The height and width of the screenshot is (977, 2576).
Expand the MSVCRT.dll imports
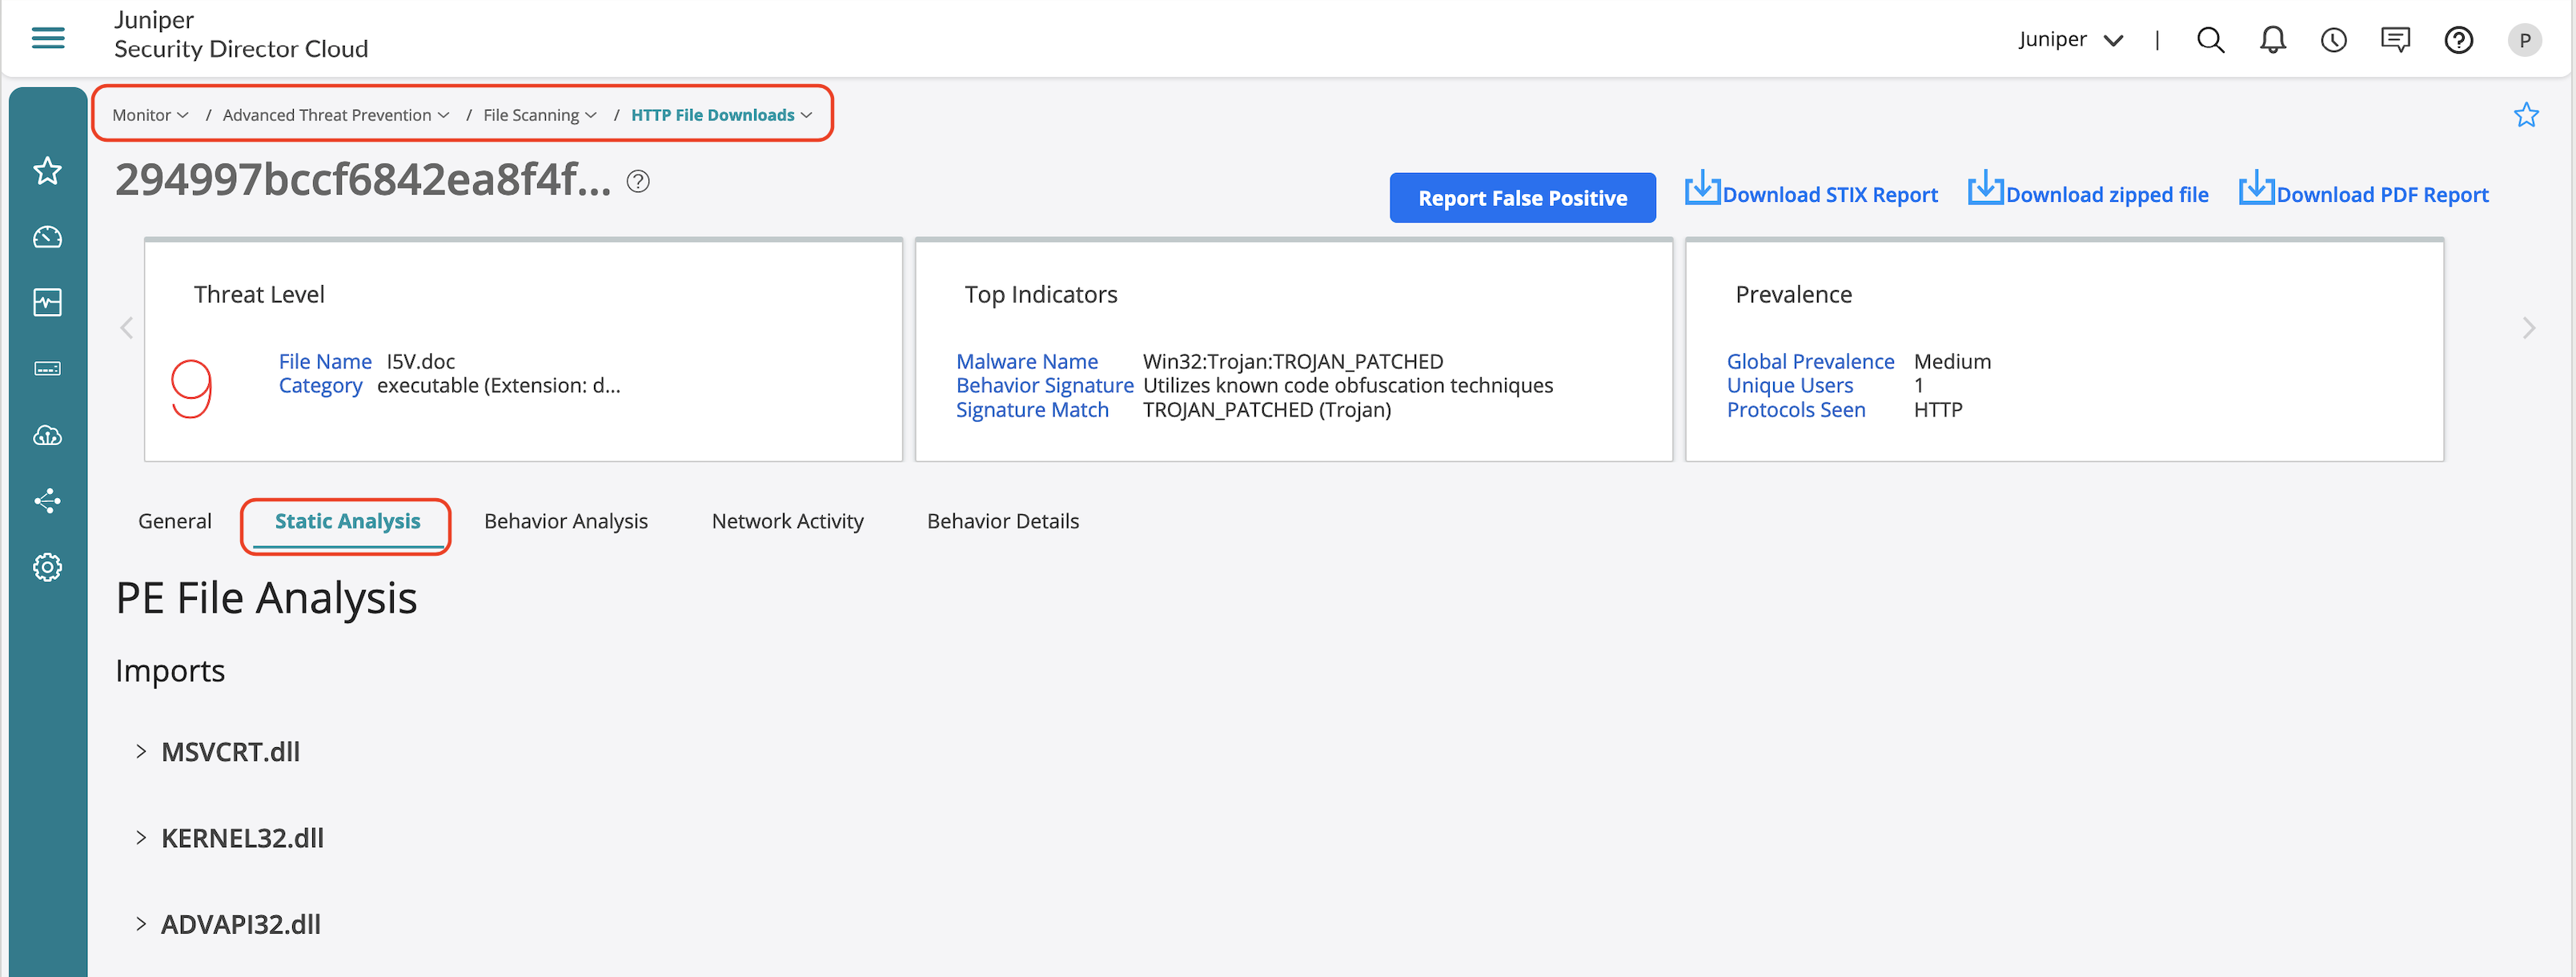click(141, 751)
